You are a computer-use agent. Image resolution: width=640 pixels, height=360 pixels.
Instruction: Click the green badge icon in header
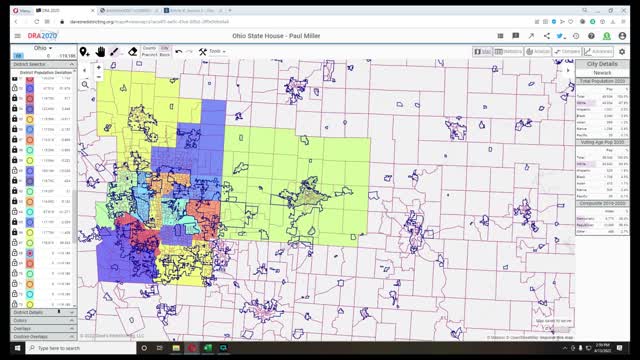(x=607, y=36)
